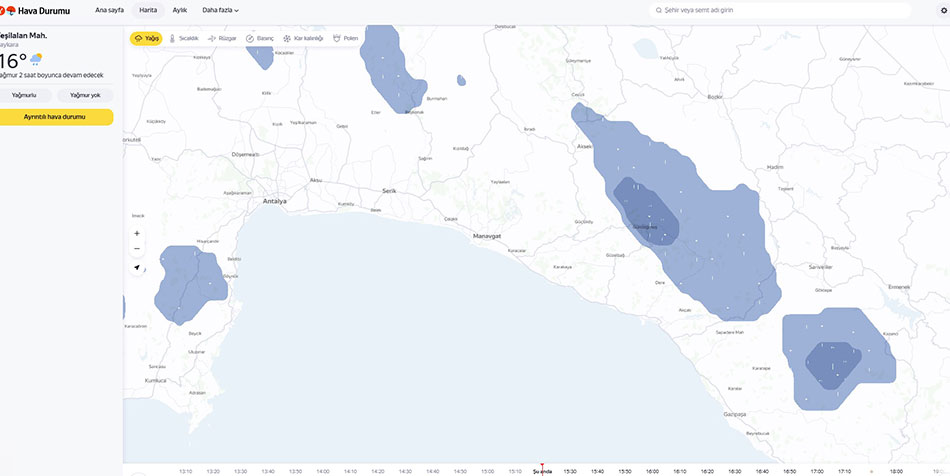The width and height of the screenshot is (950, 476).
Task: Report Yağmur yok for this location
Action: tap(85, 95)
